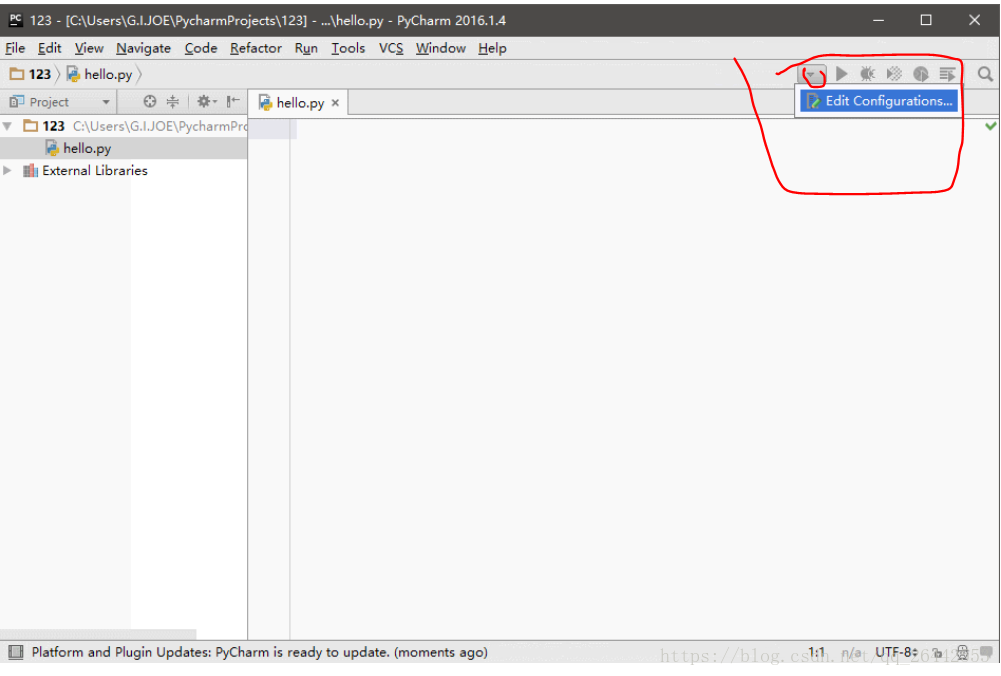Screen dimensions: 1001x676
Task: Click the editor line number gutter
Action: click(x=269, y=377)
